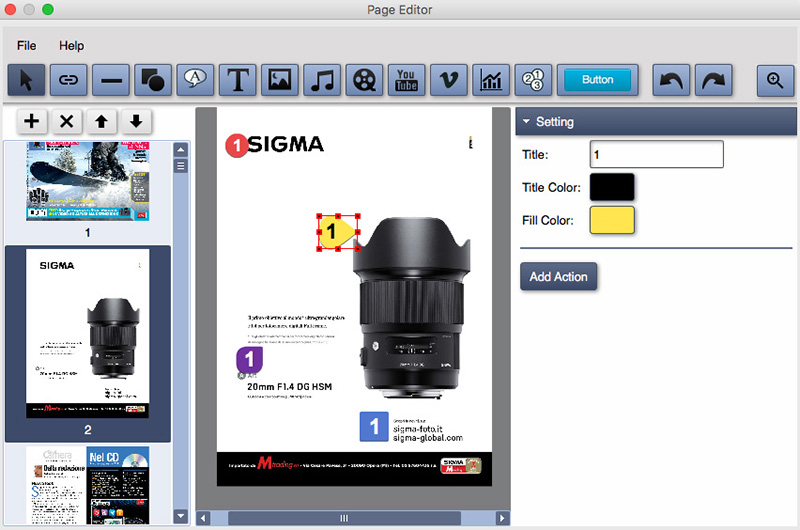Insert a Button element
The width and height of the screenshot is (800, 530).
point(597,80)
